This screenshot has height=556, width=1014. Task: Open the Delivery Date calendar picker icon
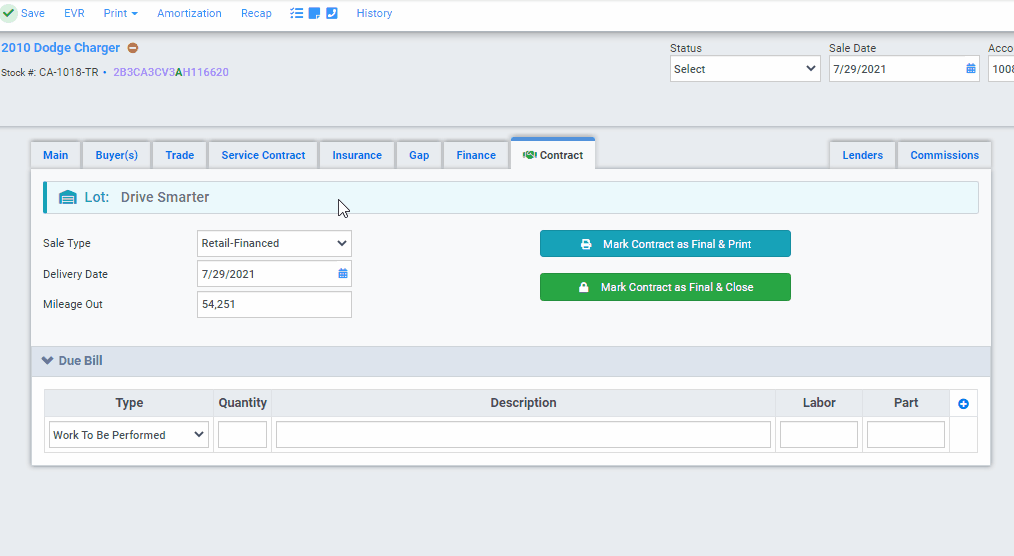(343, 273)
